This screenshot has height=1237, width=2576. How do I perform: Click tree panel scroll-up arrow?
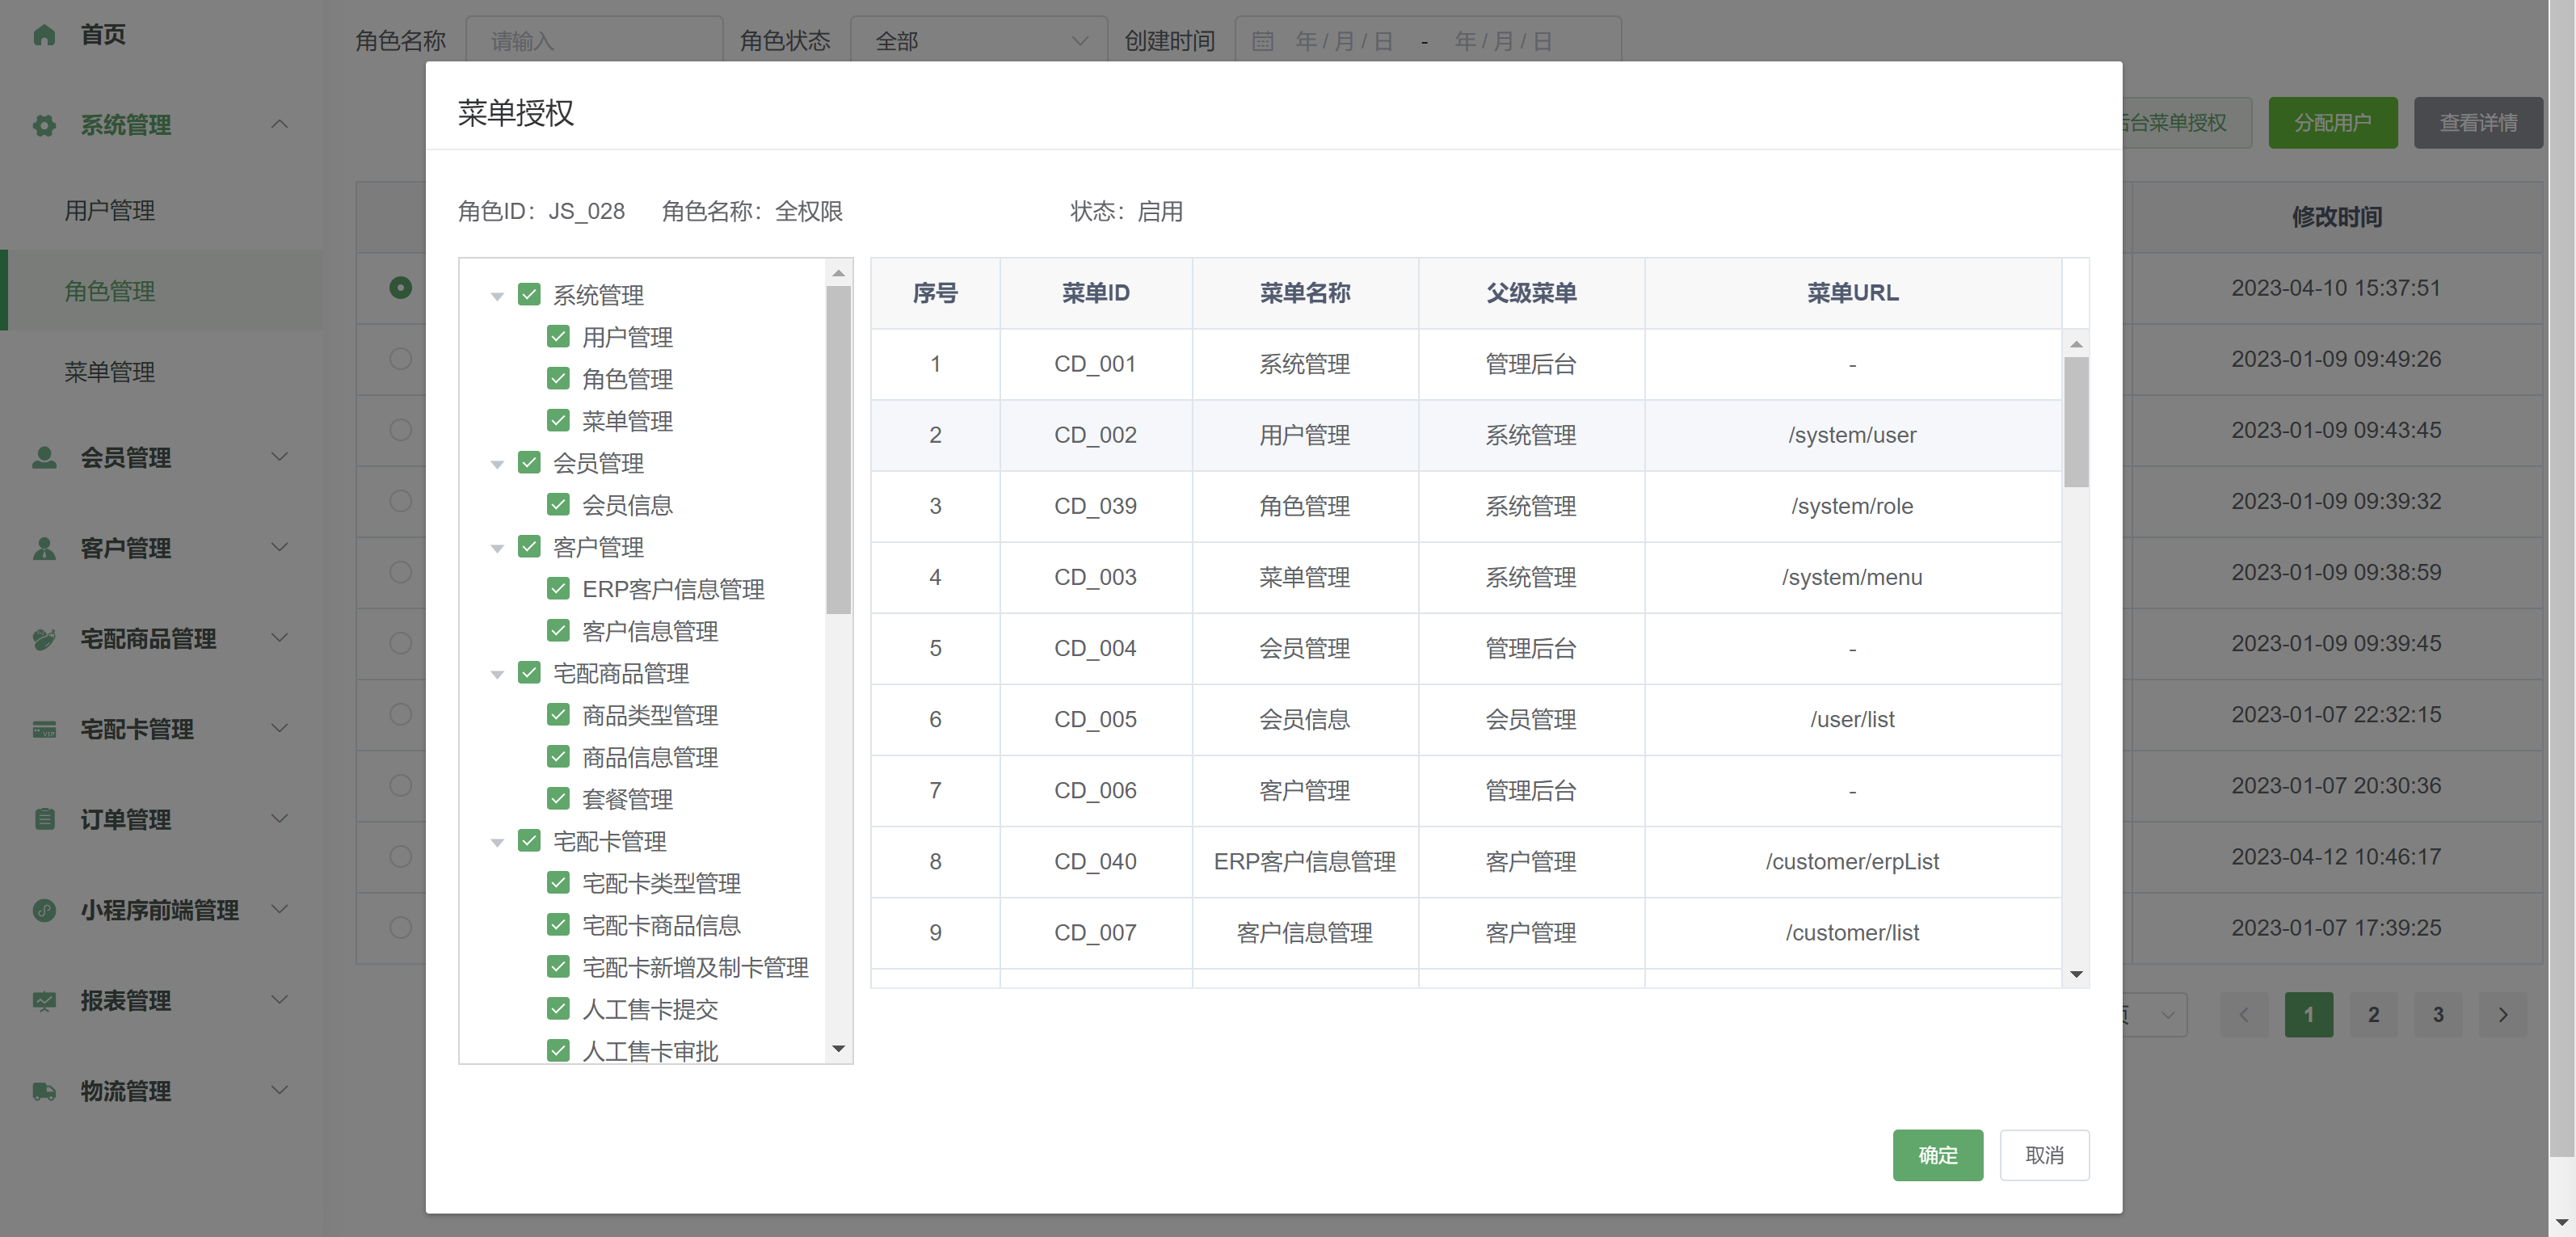838,273
